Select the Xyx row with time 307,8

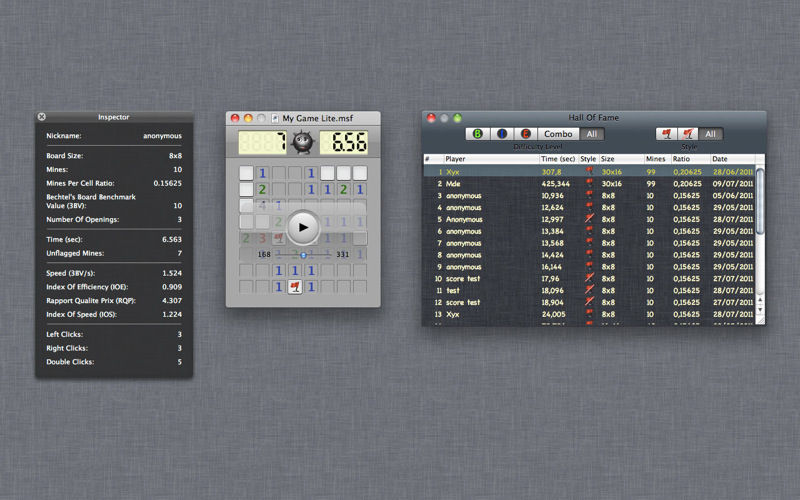(x=589, y=172)
